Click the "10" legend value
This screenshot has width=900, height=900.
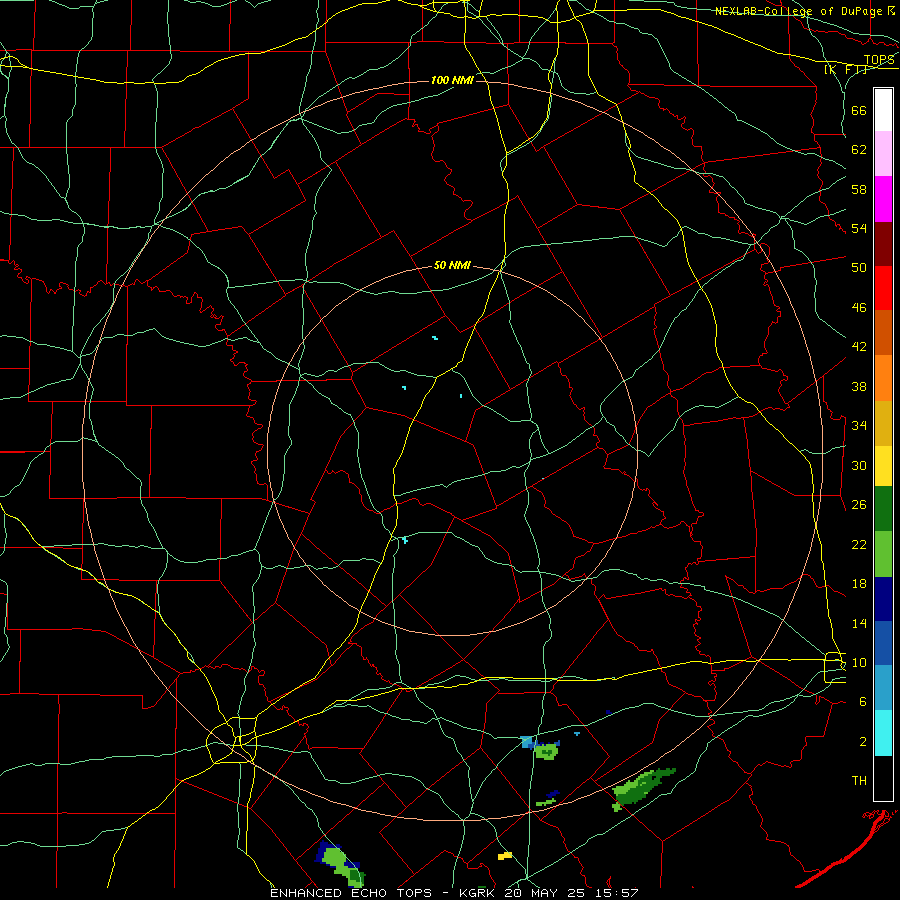click(x=859, y=662)
